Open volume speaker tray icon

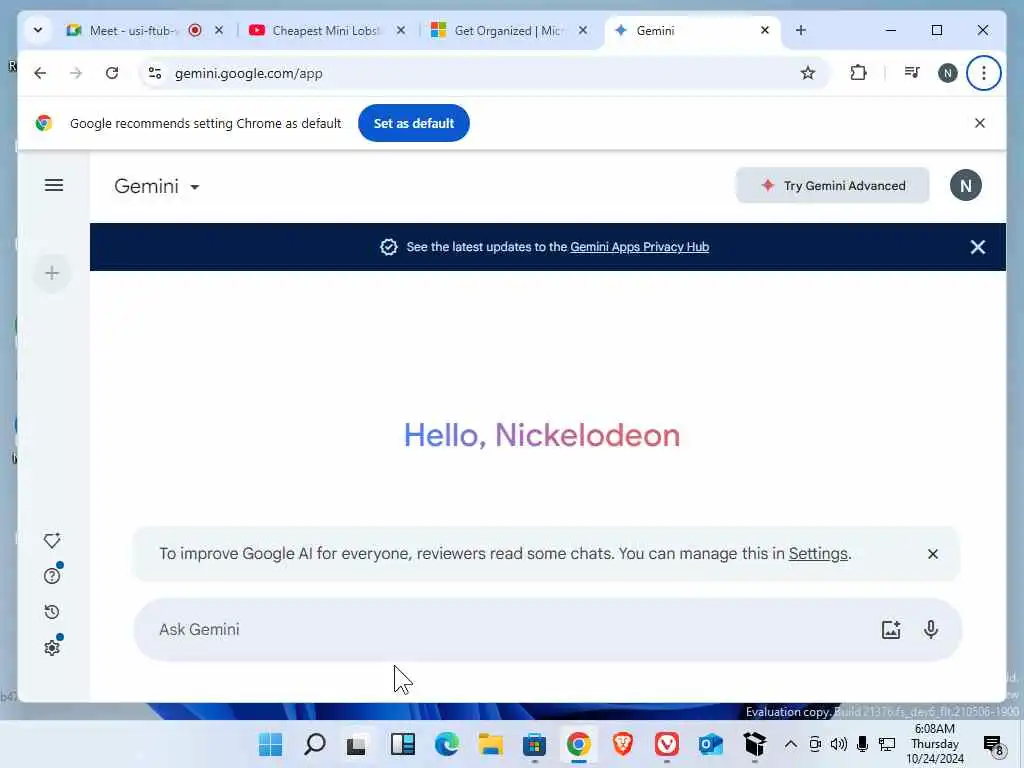click(839, 744)
